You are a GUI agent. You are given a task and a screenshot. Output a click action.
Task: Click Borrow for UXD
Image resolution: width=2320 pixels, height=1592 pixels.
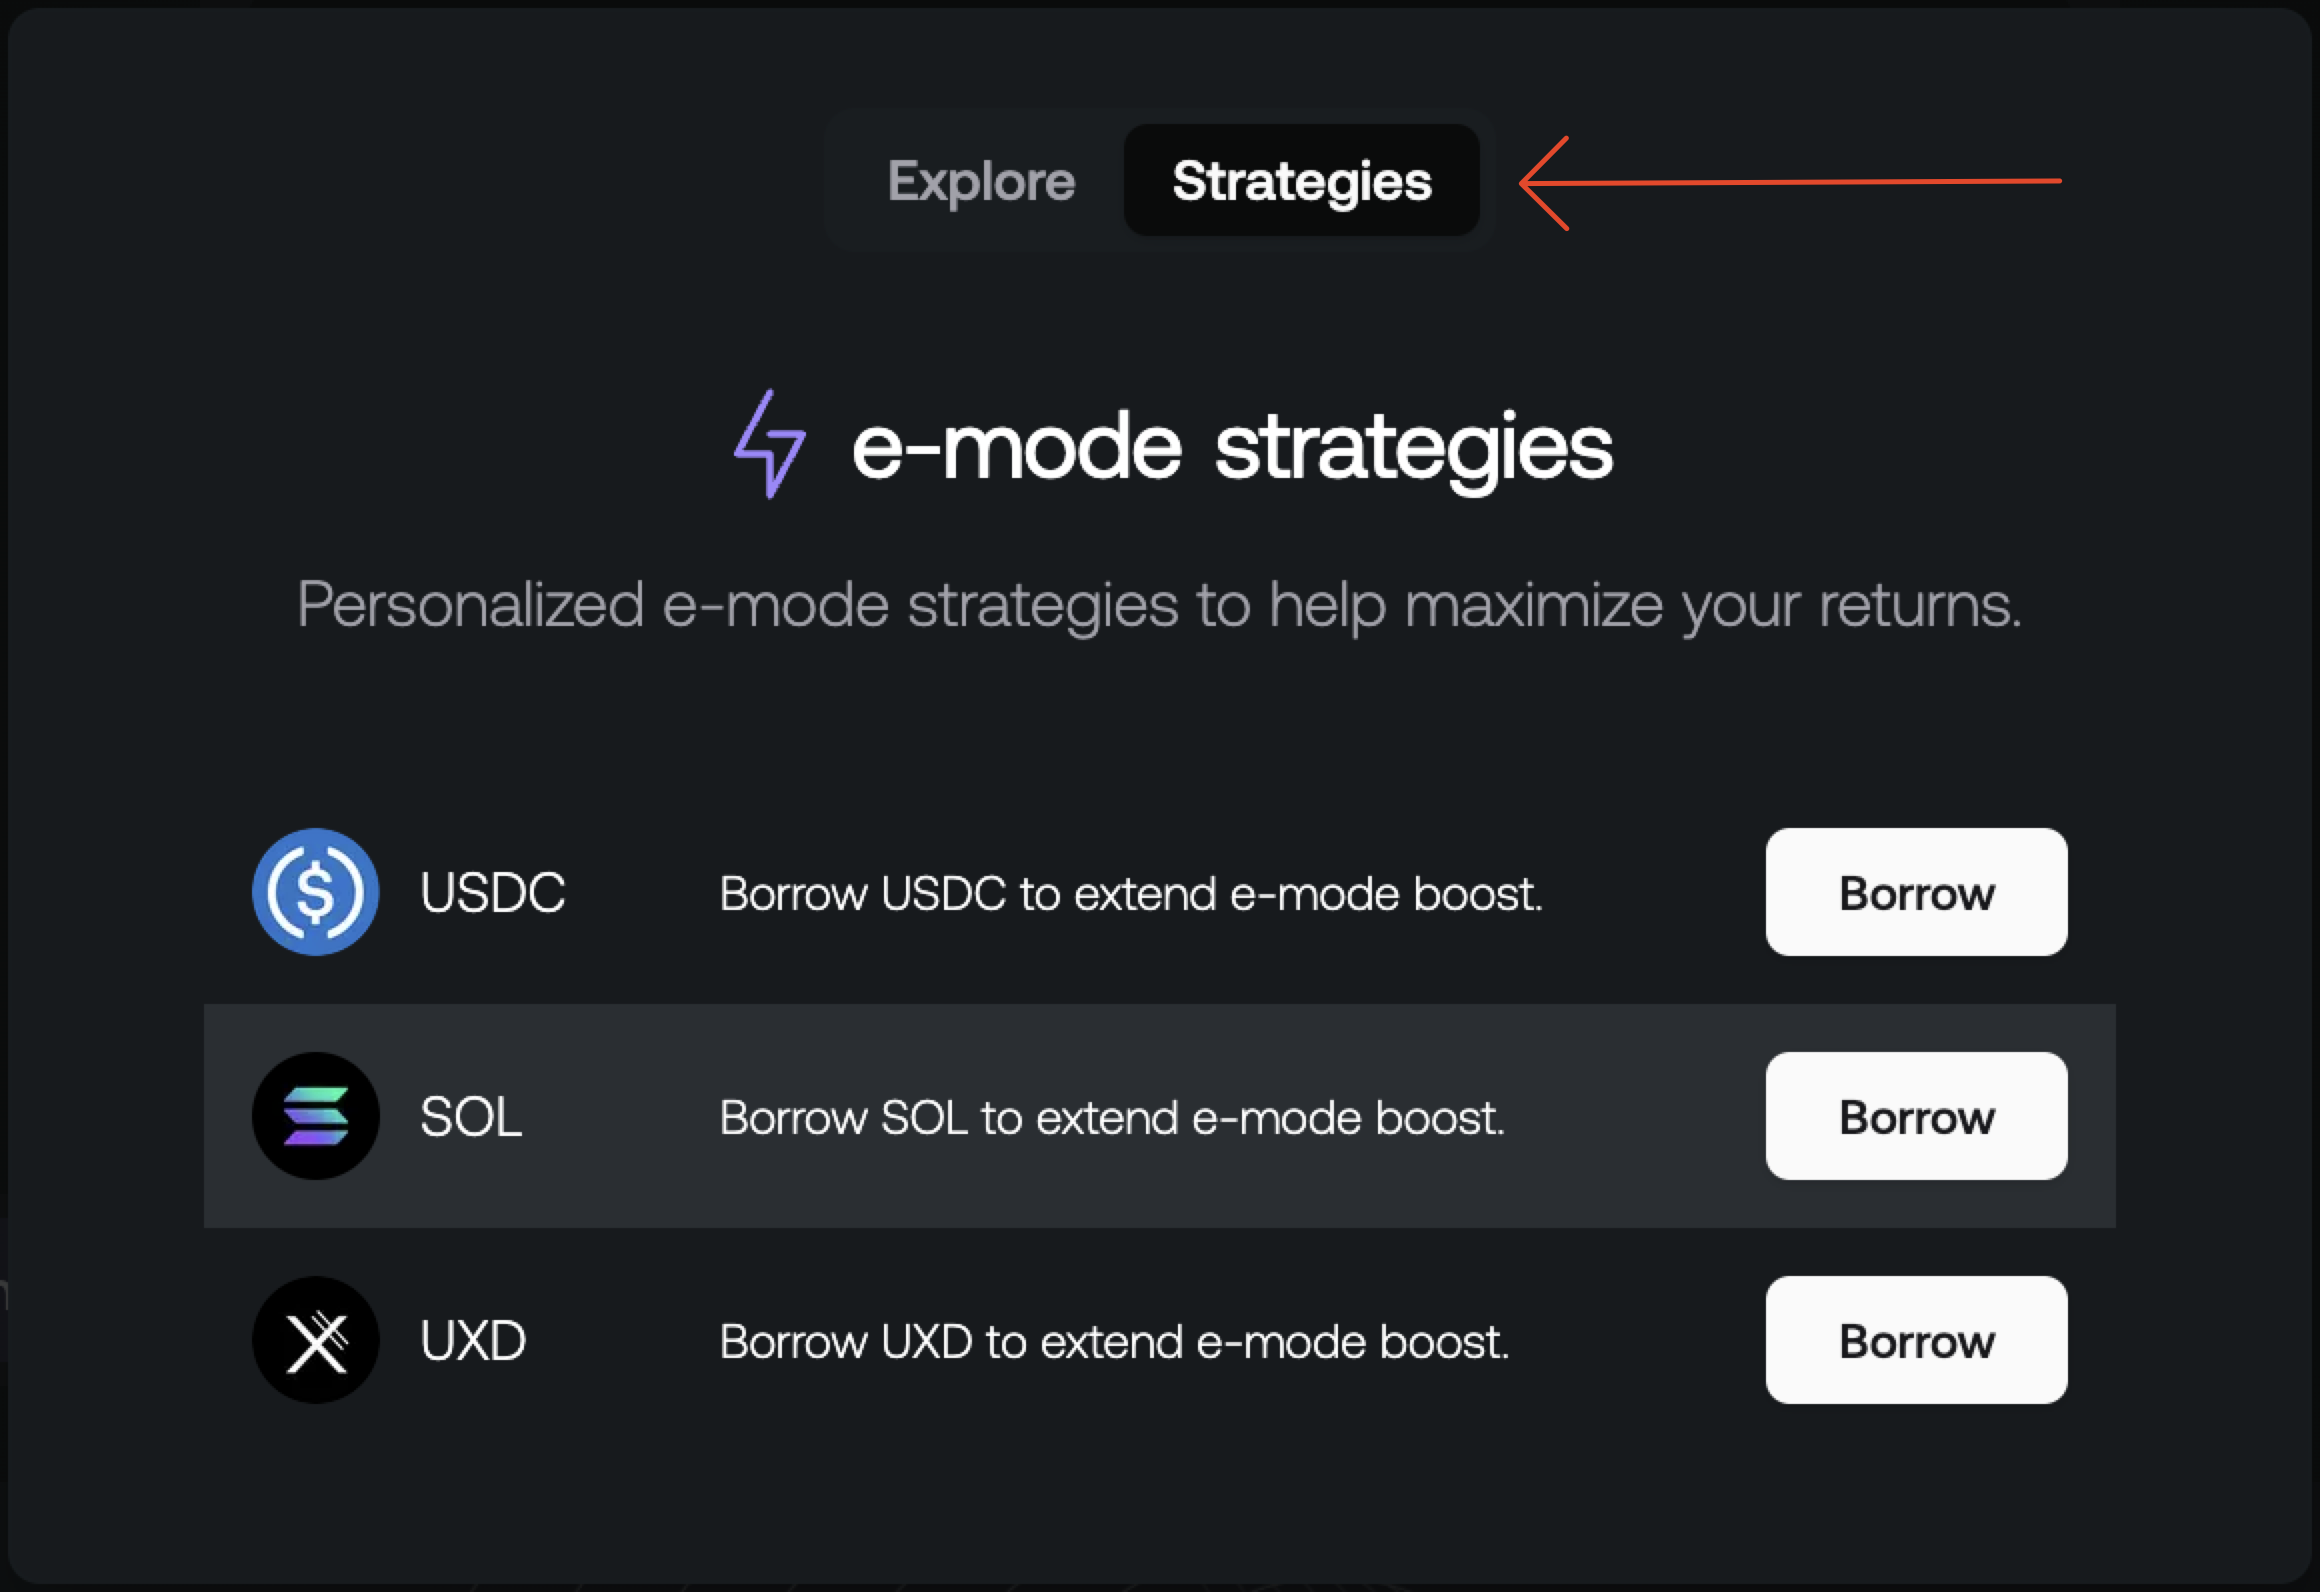tap(1915, 1341)
